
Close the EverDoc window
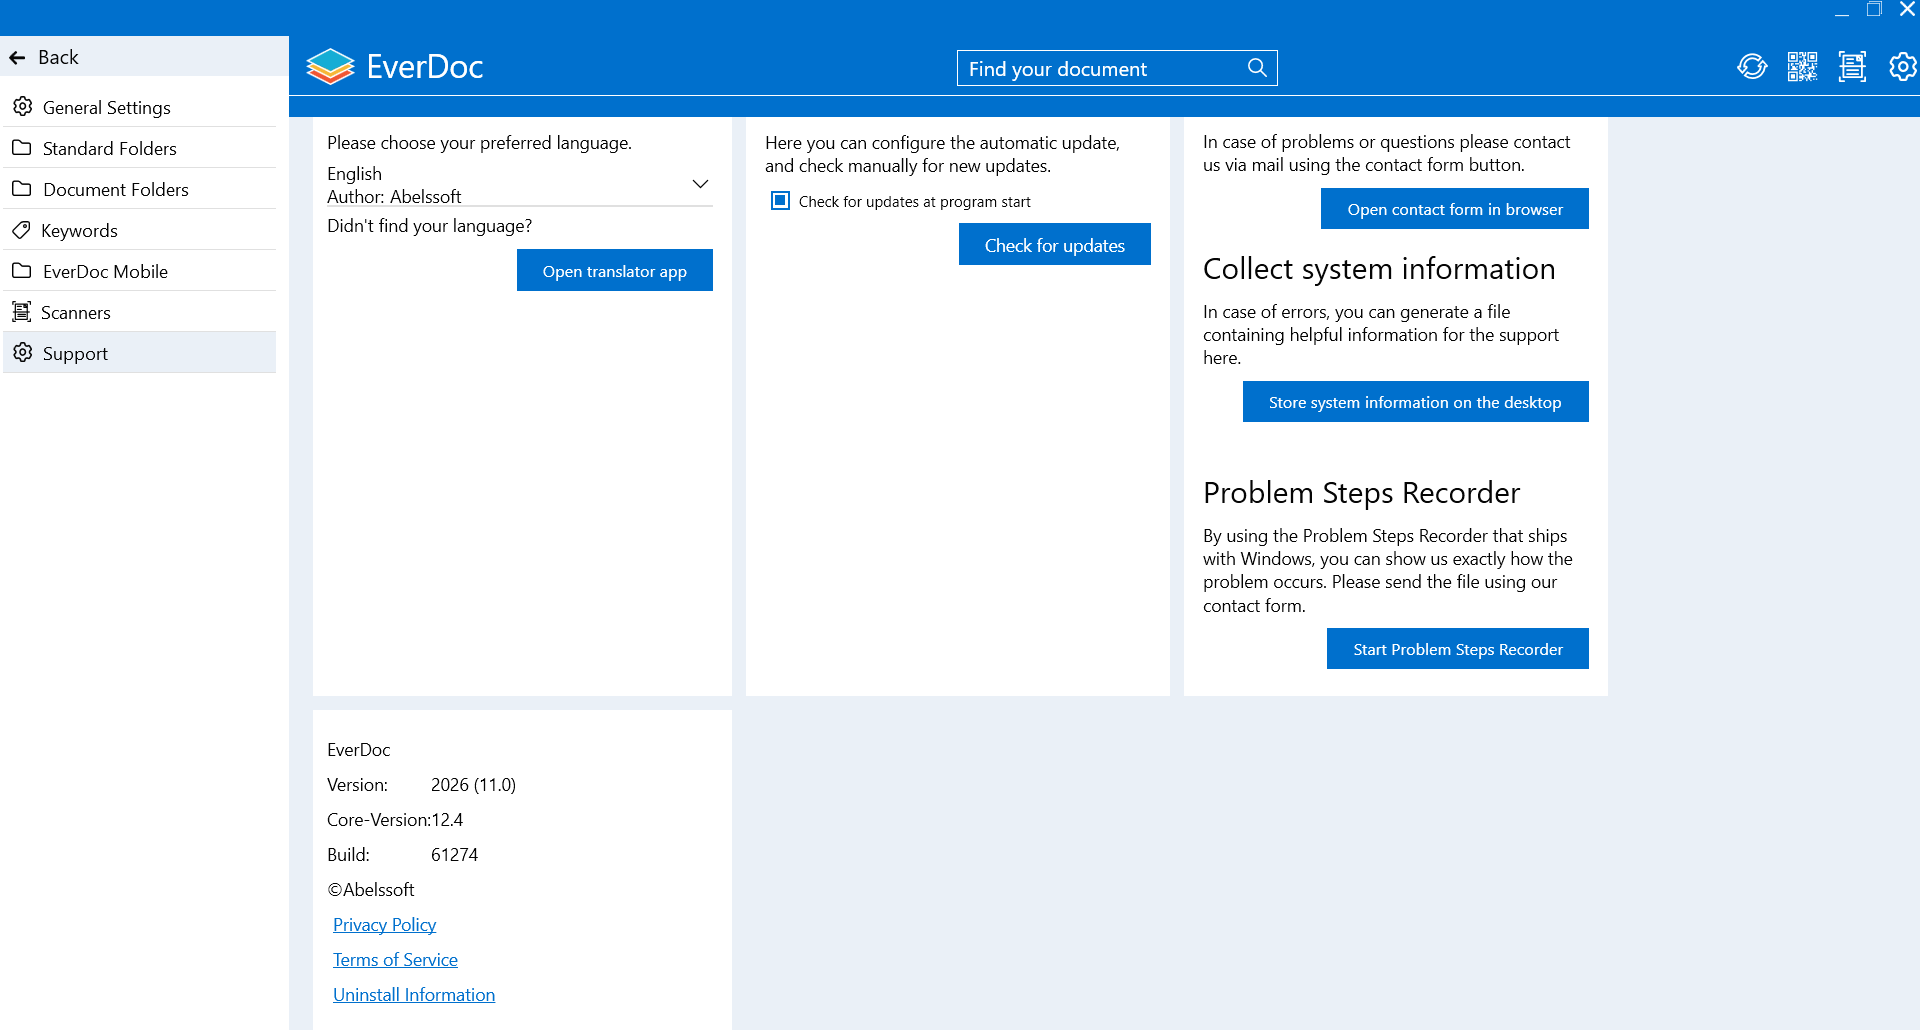1907,10
